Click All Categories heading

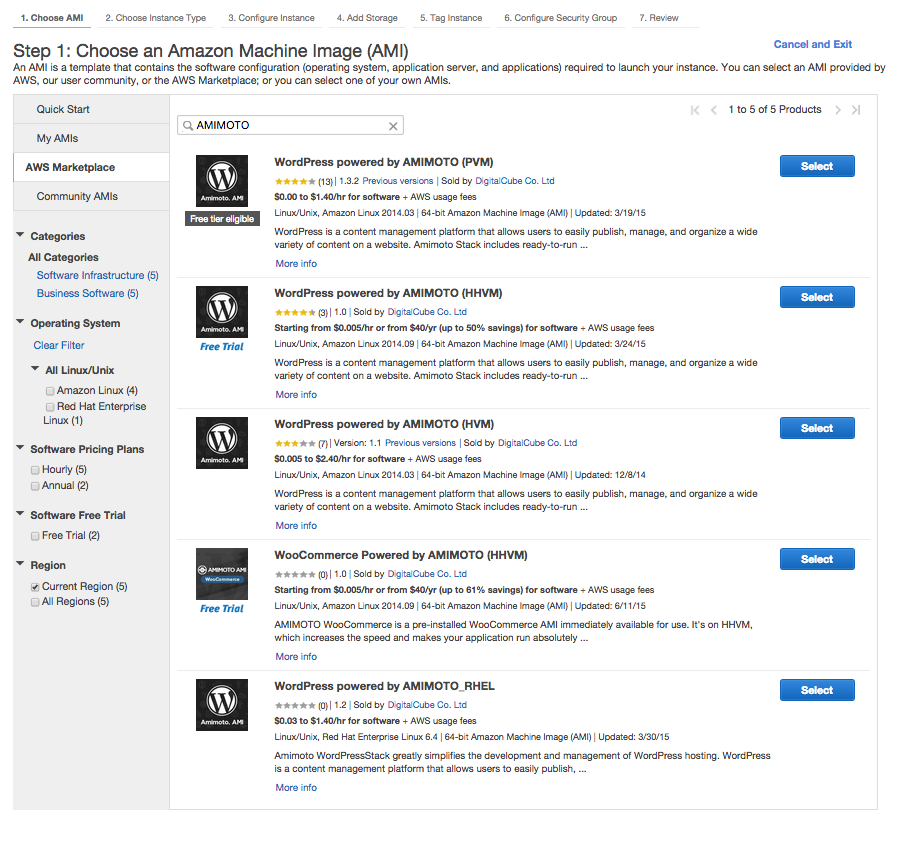pos(63,257)
